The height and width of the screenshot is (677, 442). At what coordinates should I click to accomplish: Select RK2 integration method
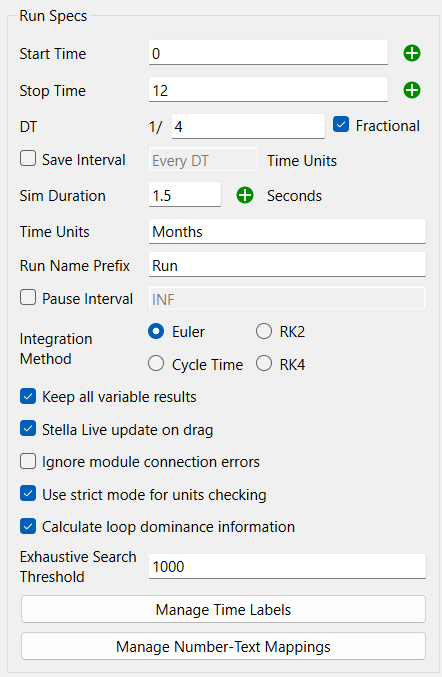coord(264,332)
